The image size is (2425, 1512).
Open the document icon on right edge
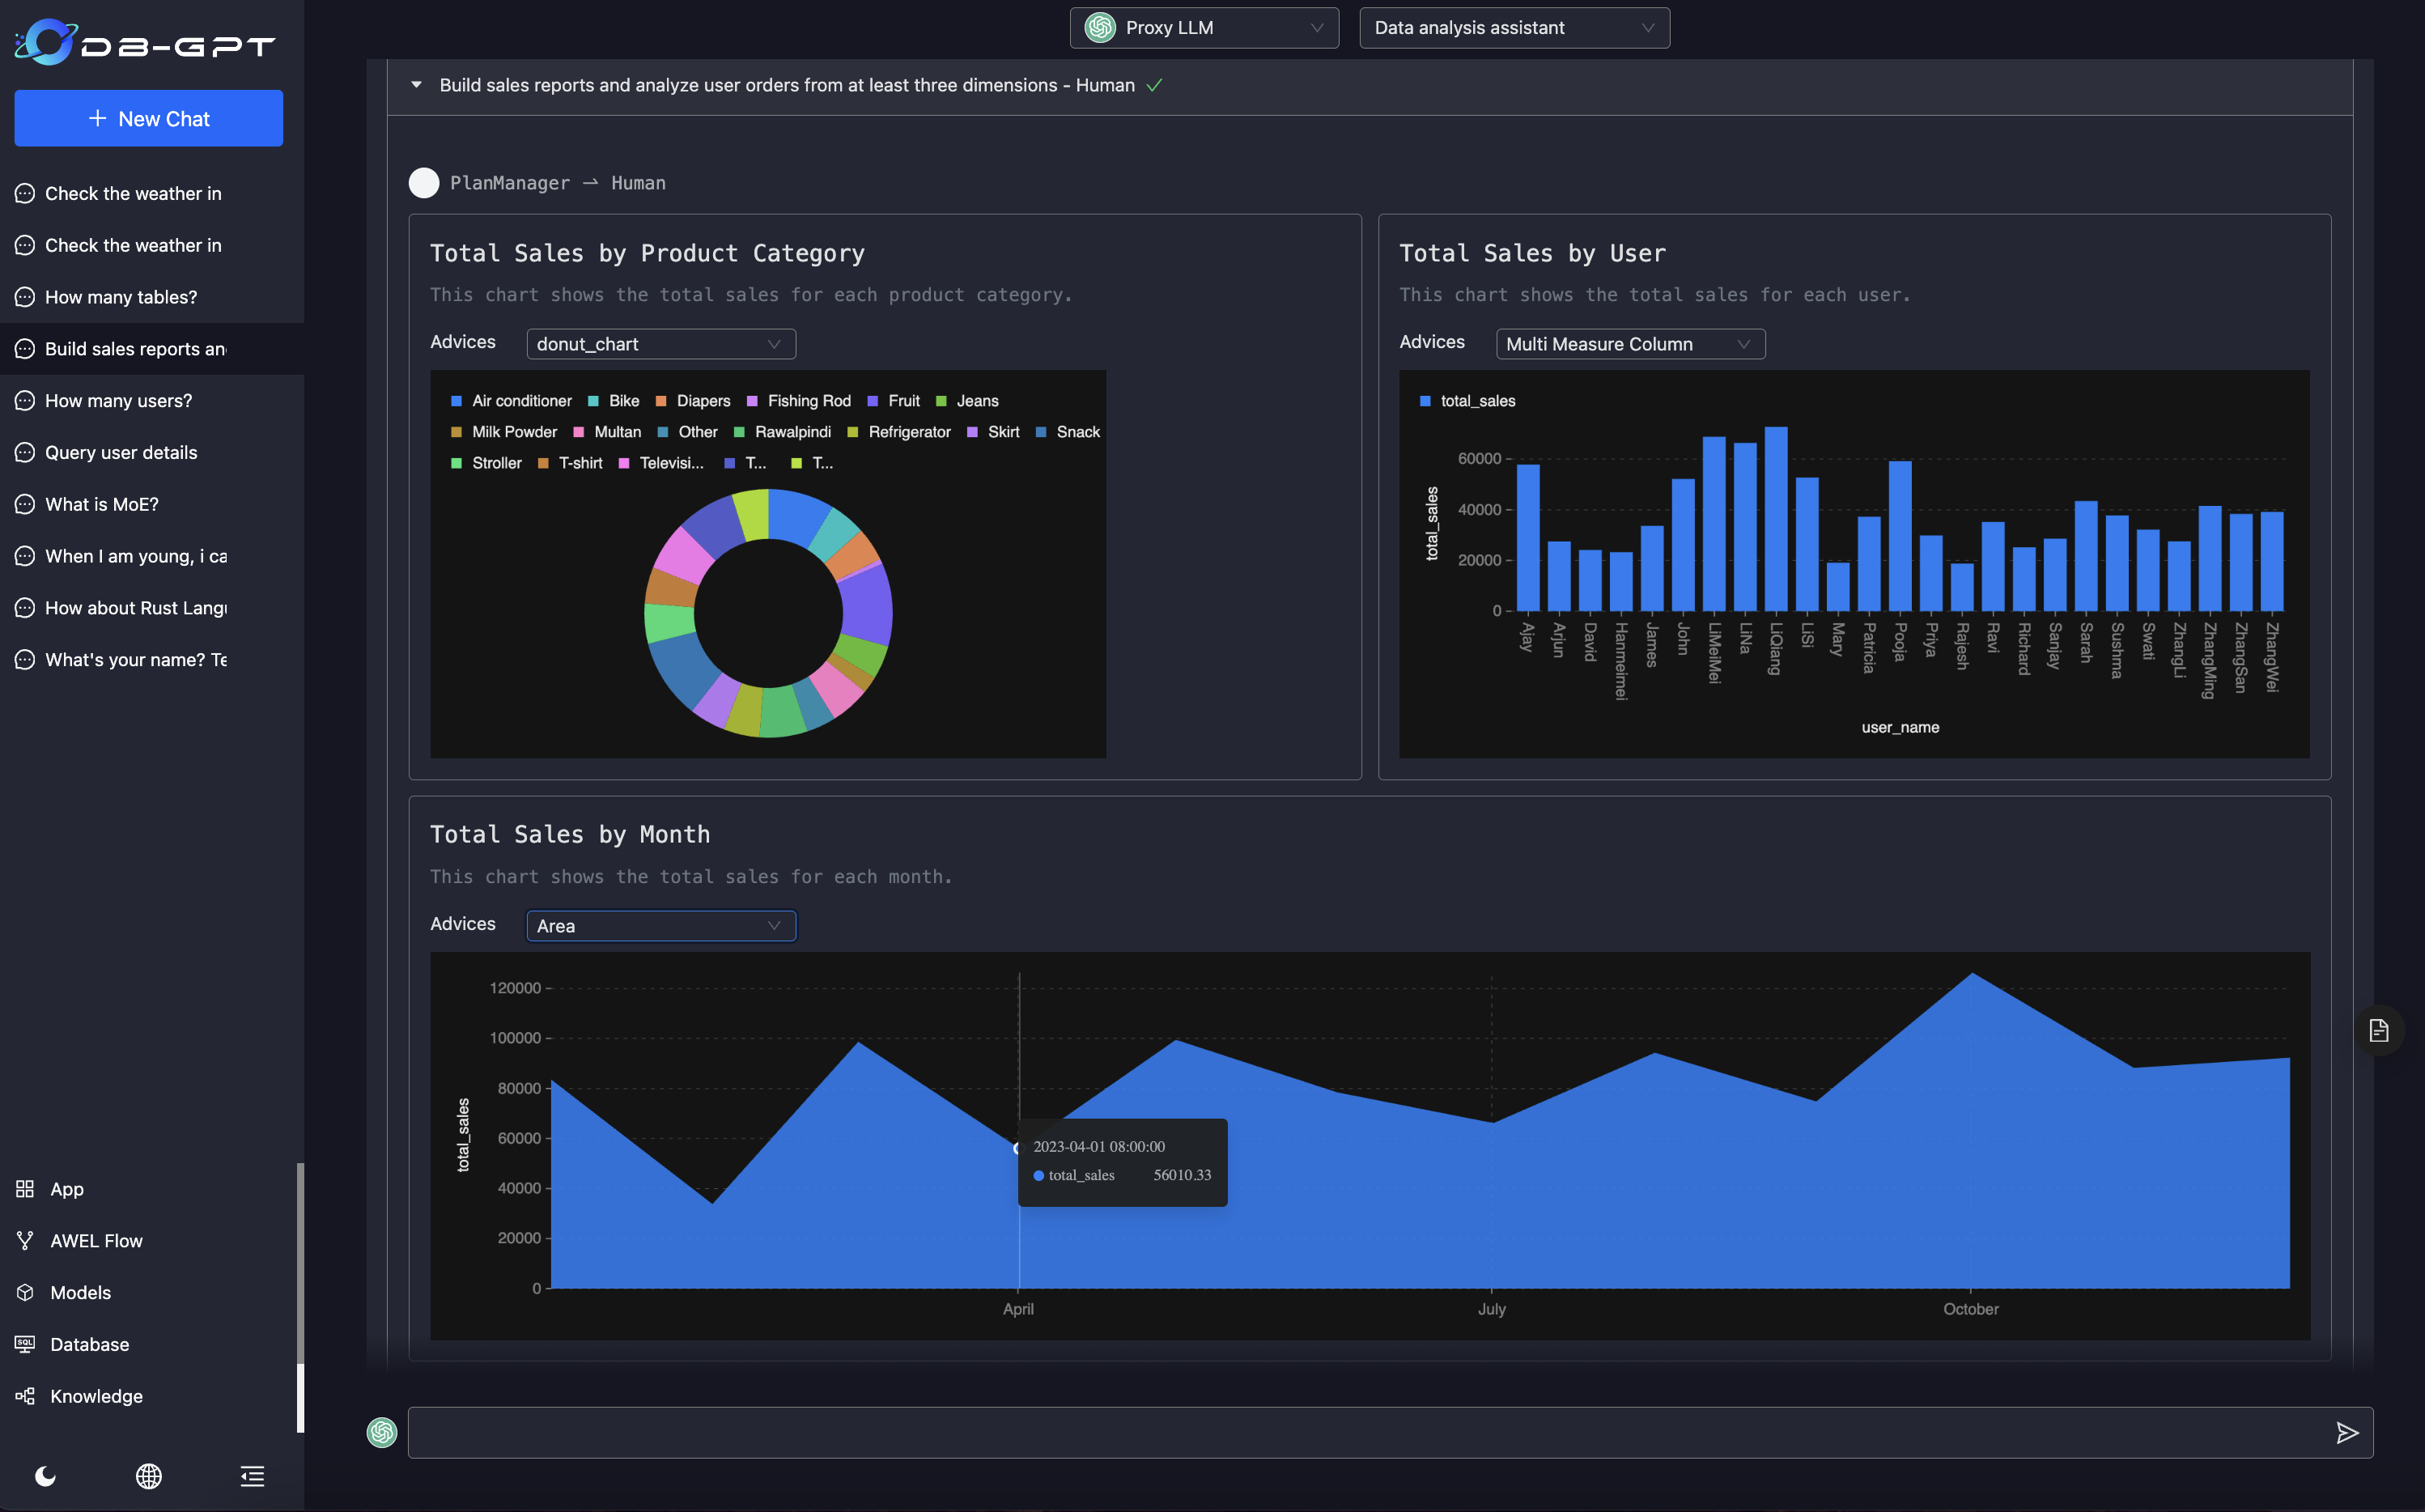click(x=2378, y=1030)
